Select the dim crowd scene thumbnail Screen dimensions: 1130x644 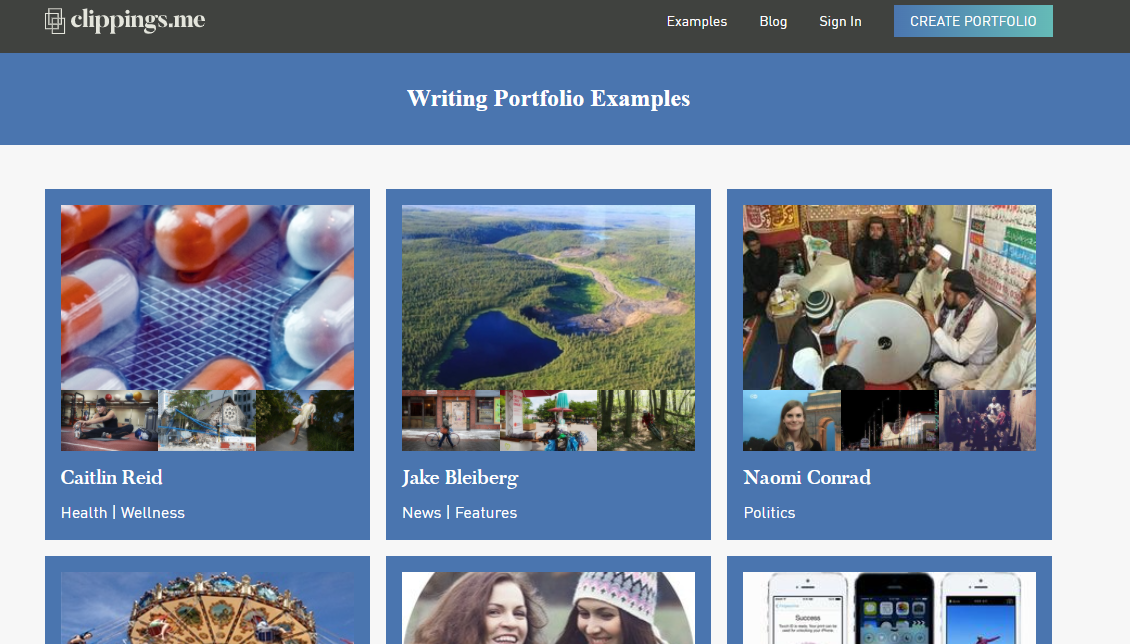tap(987, 421)
